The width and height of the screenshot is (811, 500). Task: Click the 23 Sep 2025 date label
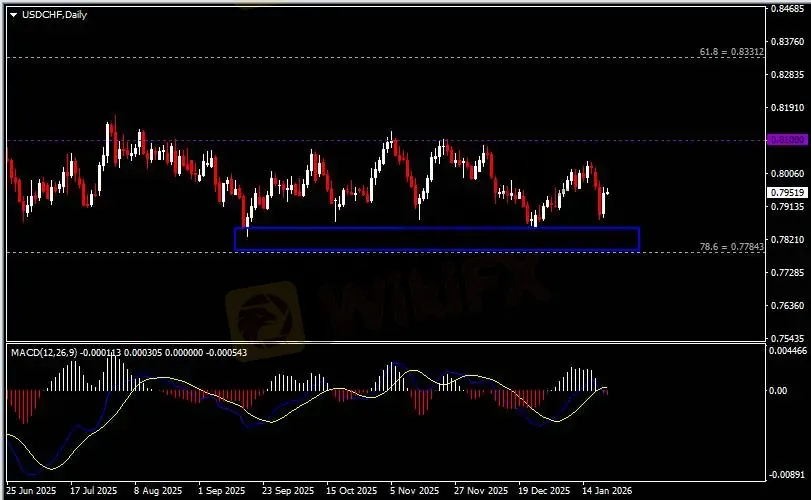[x=288, y=490]
